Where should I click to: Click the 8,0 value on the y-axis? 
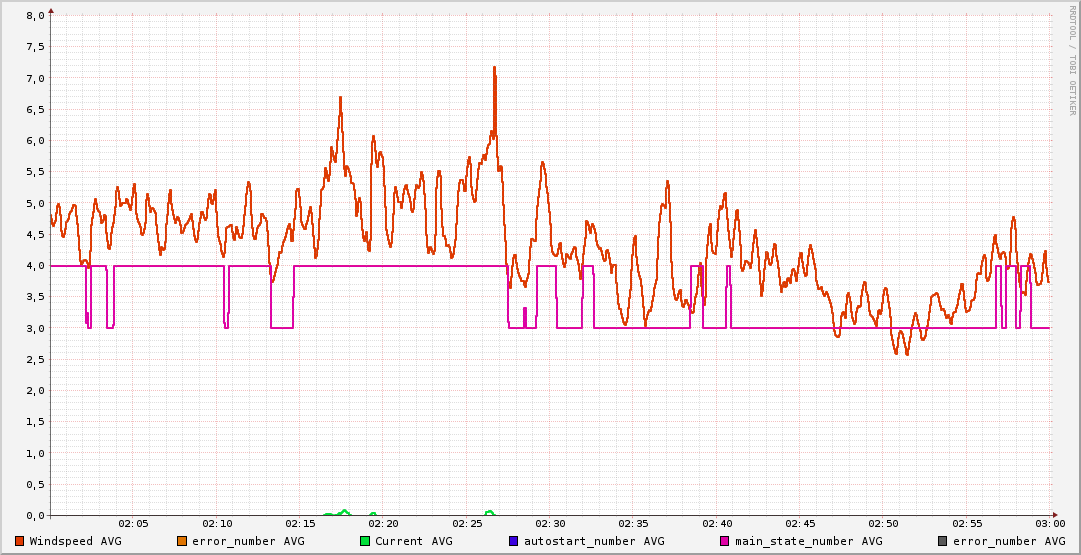click(x=35, y=16)
